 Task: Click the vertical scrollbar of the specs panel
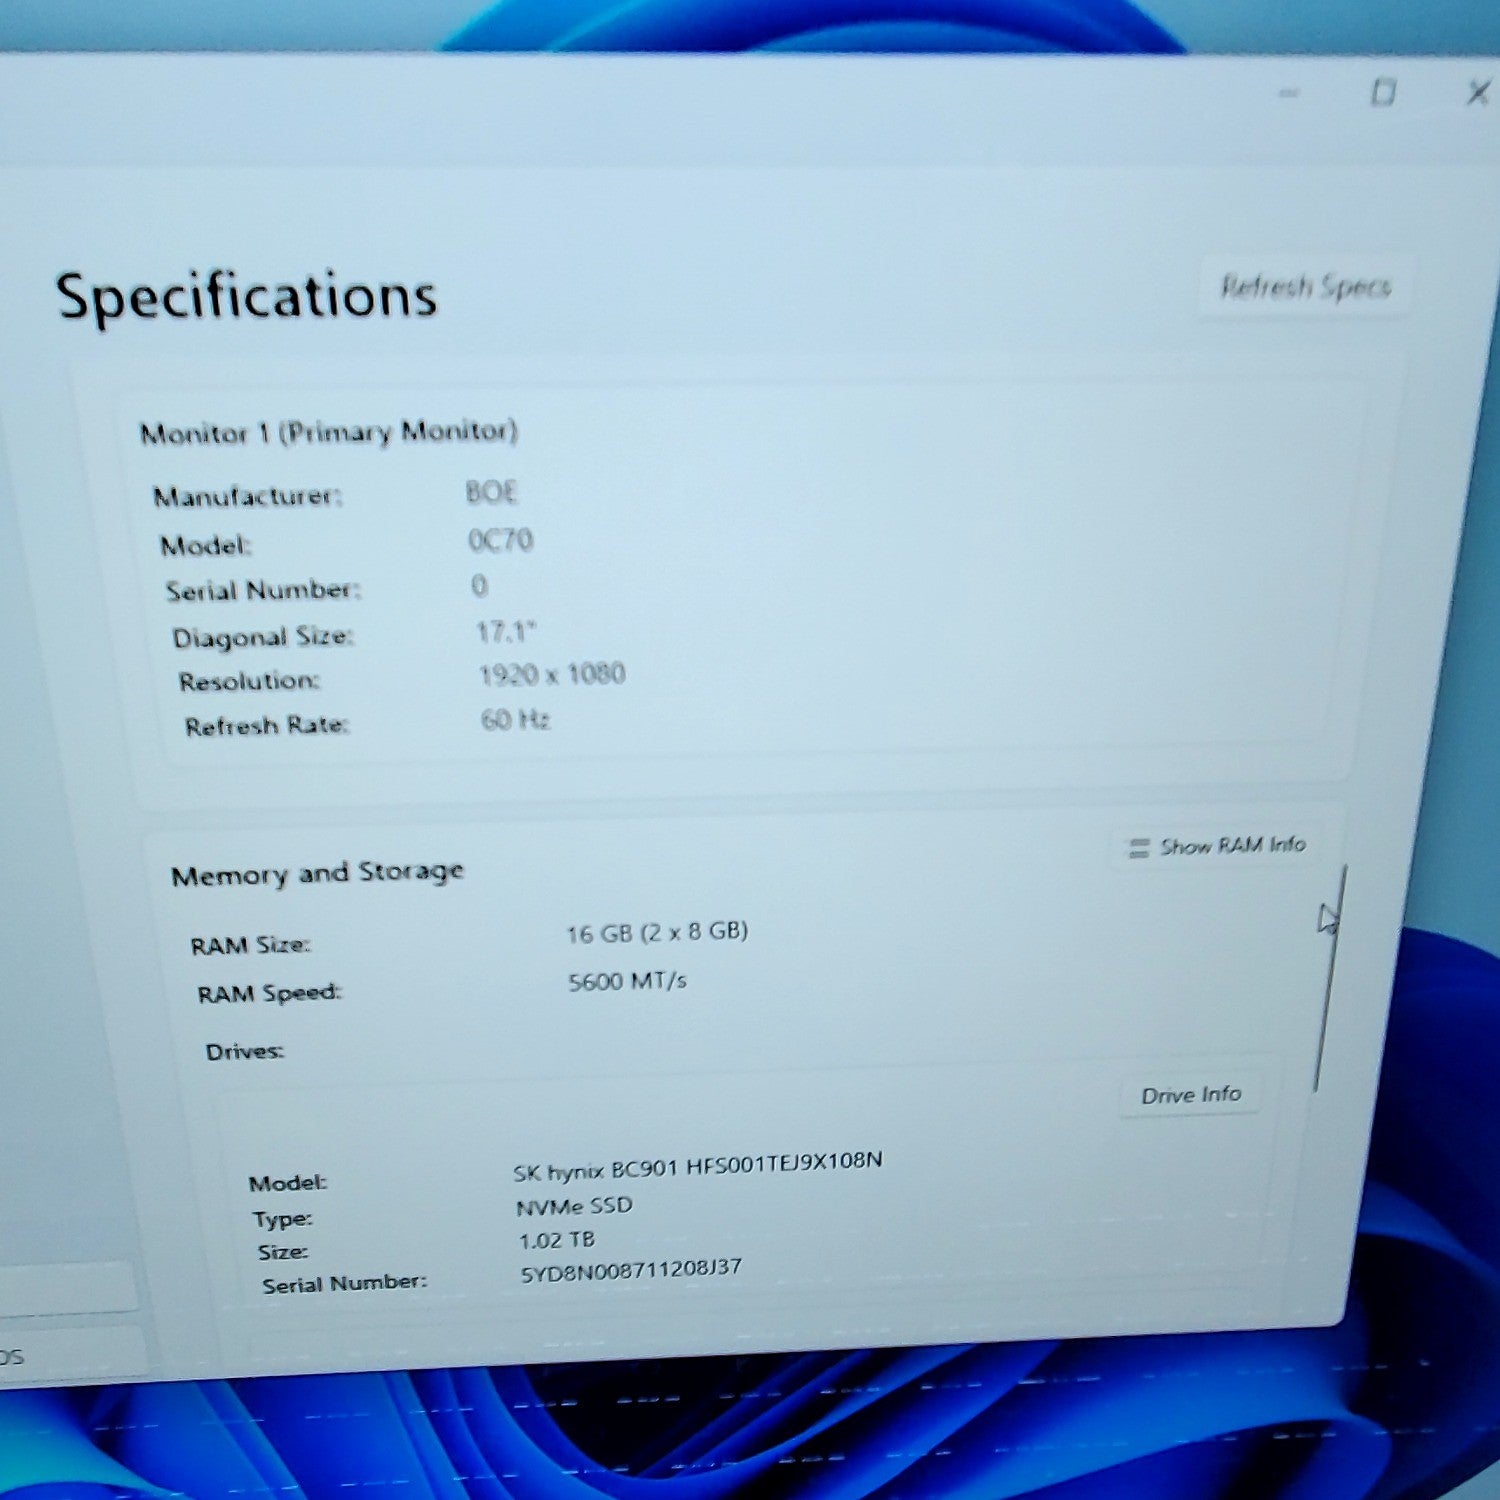(x=1330, y=980)
